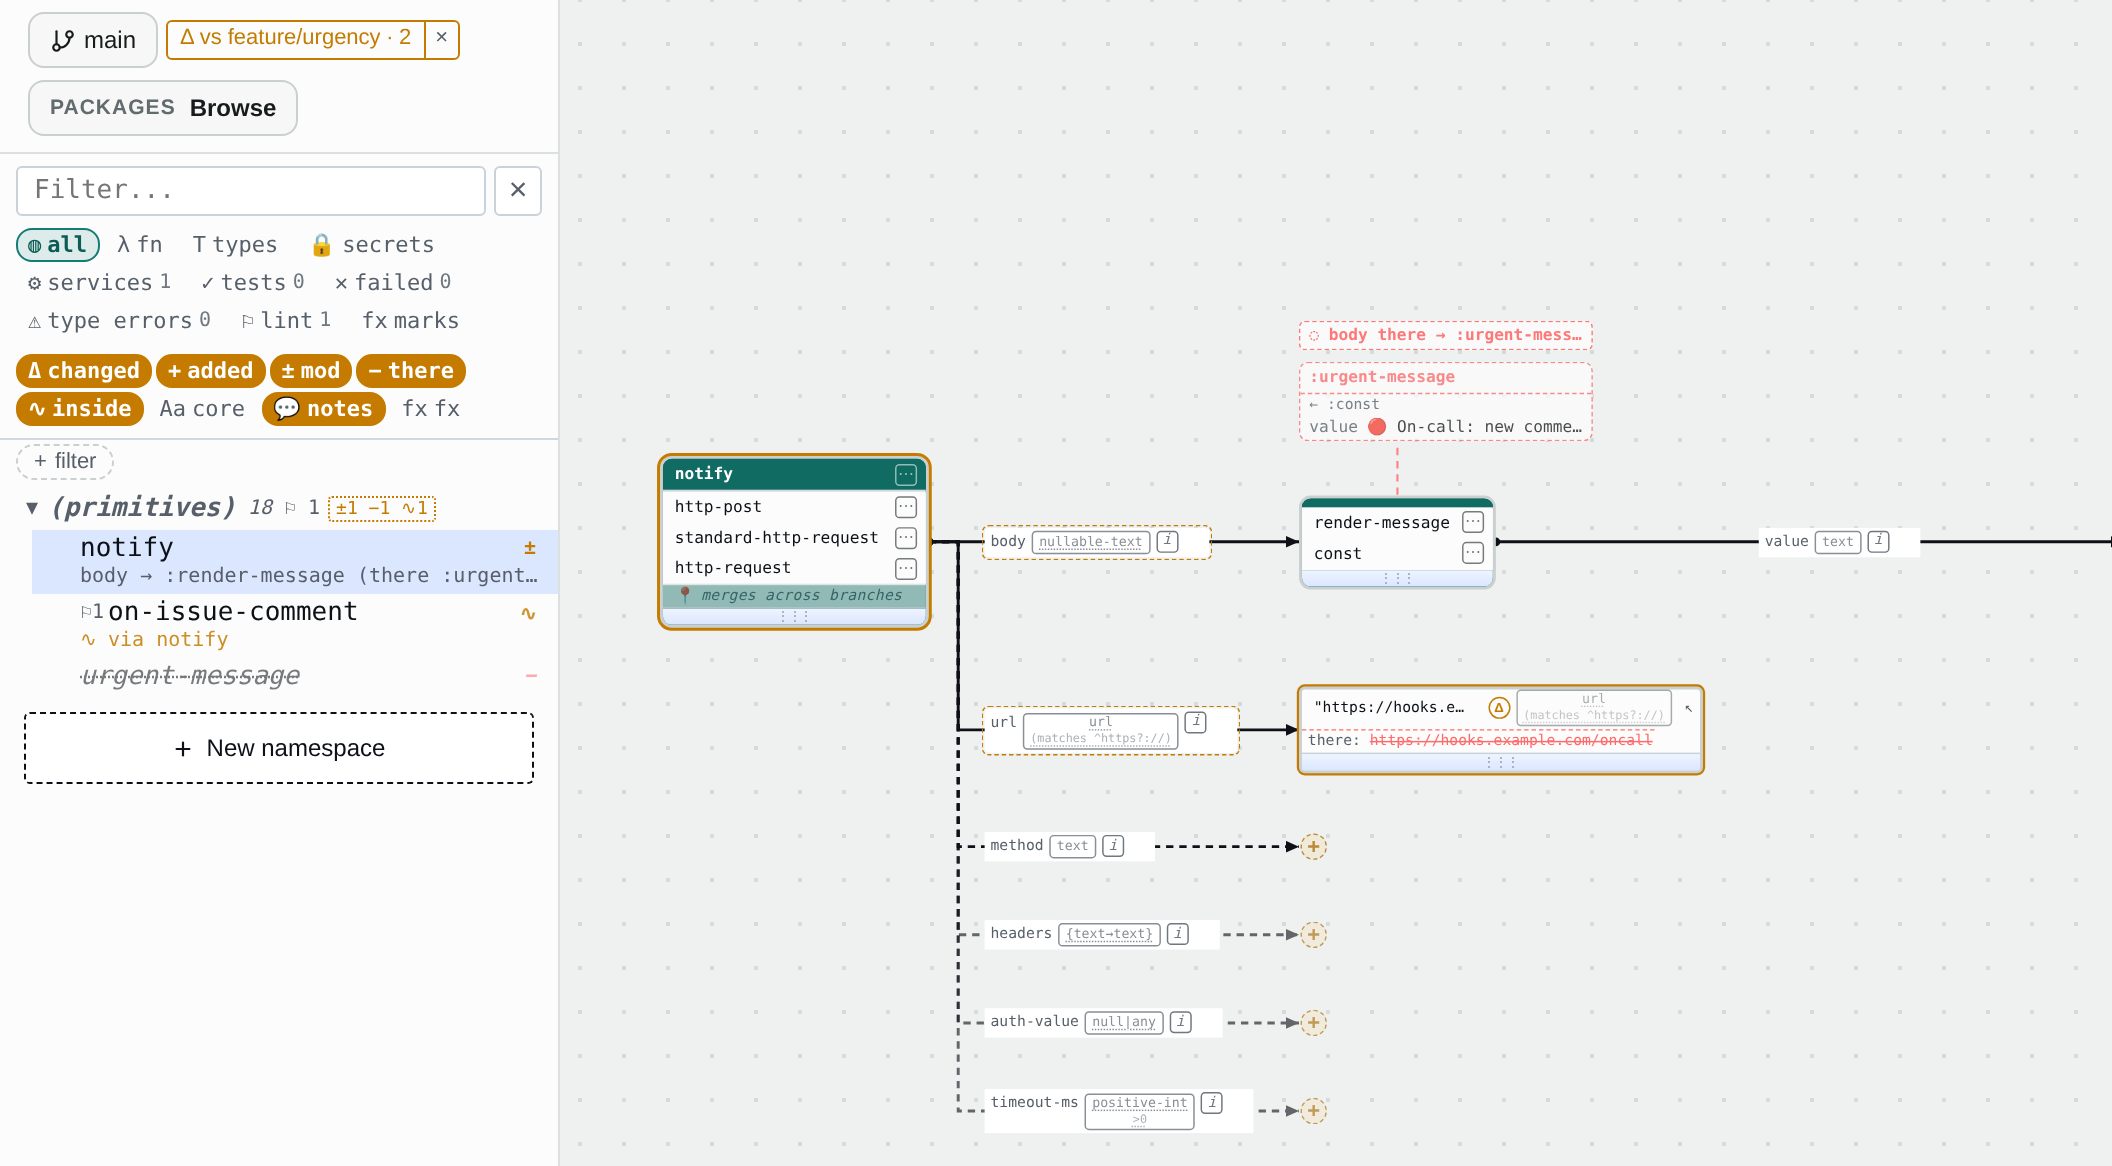Click the delta icon on the hooks URL node
Screen dimensions: 2112x1166
(1499, 708)
